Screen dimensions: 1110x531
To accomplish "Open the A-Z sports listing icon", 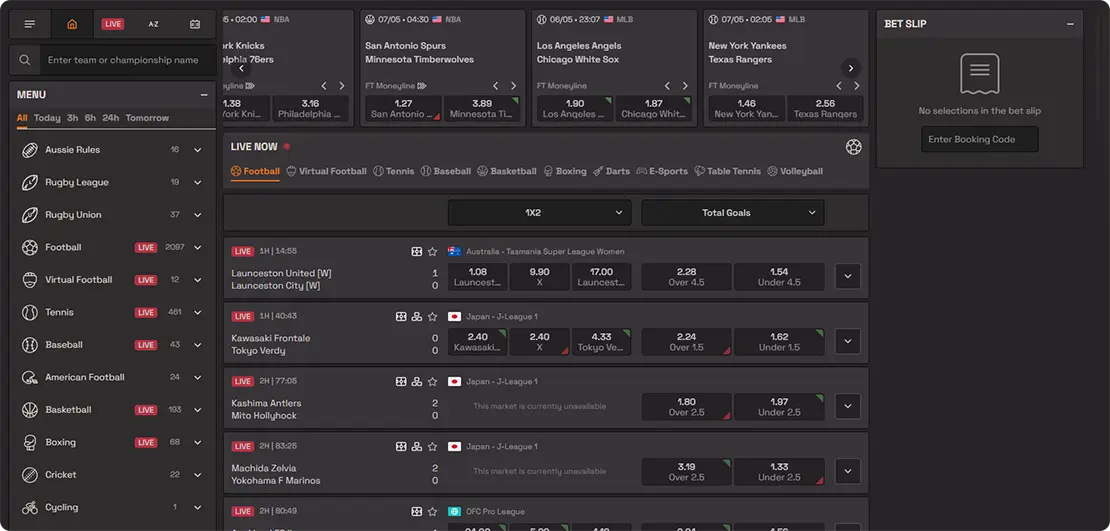I will pos(154,24).
